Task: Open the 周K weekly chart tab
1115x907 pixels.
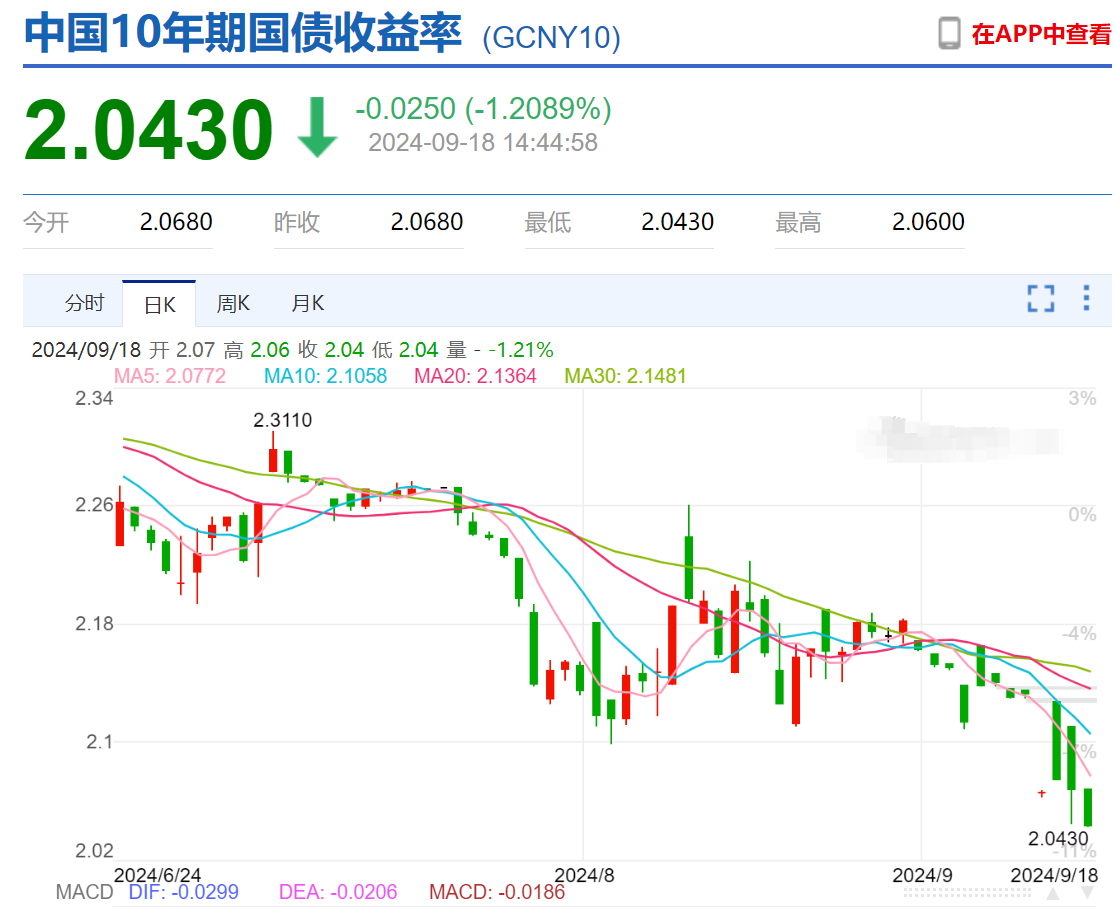Action: click(233, 303)
